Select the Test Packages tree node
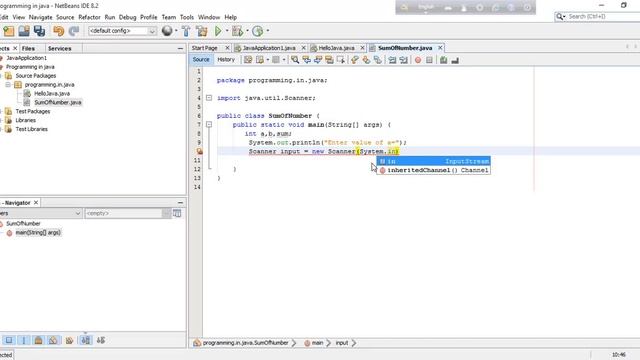The height and width of the screenshot is (360, 640). tap(33, 111)
